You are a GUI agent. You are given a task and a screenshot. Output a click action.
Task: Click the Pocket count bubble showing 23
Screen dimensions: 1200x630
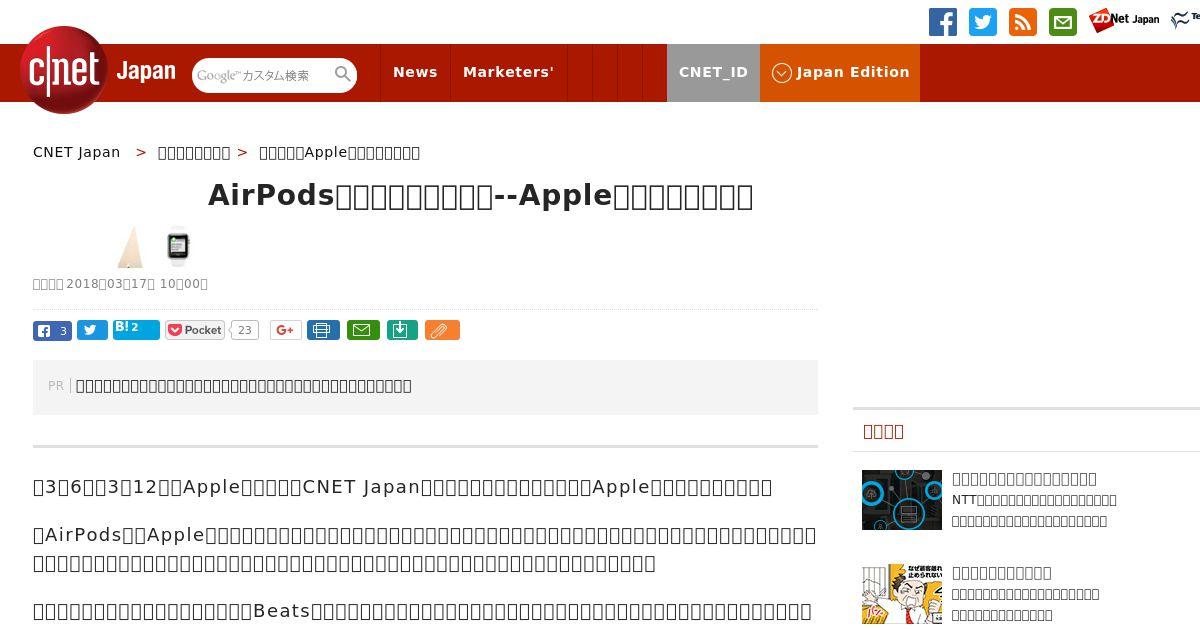[x=245, y=330]
